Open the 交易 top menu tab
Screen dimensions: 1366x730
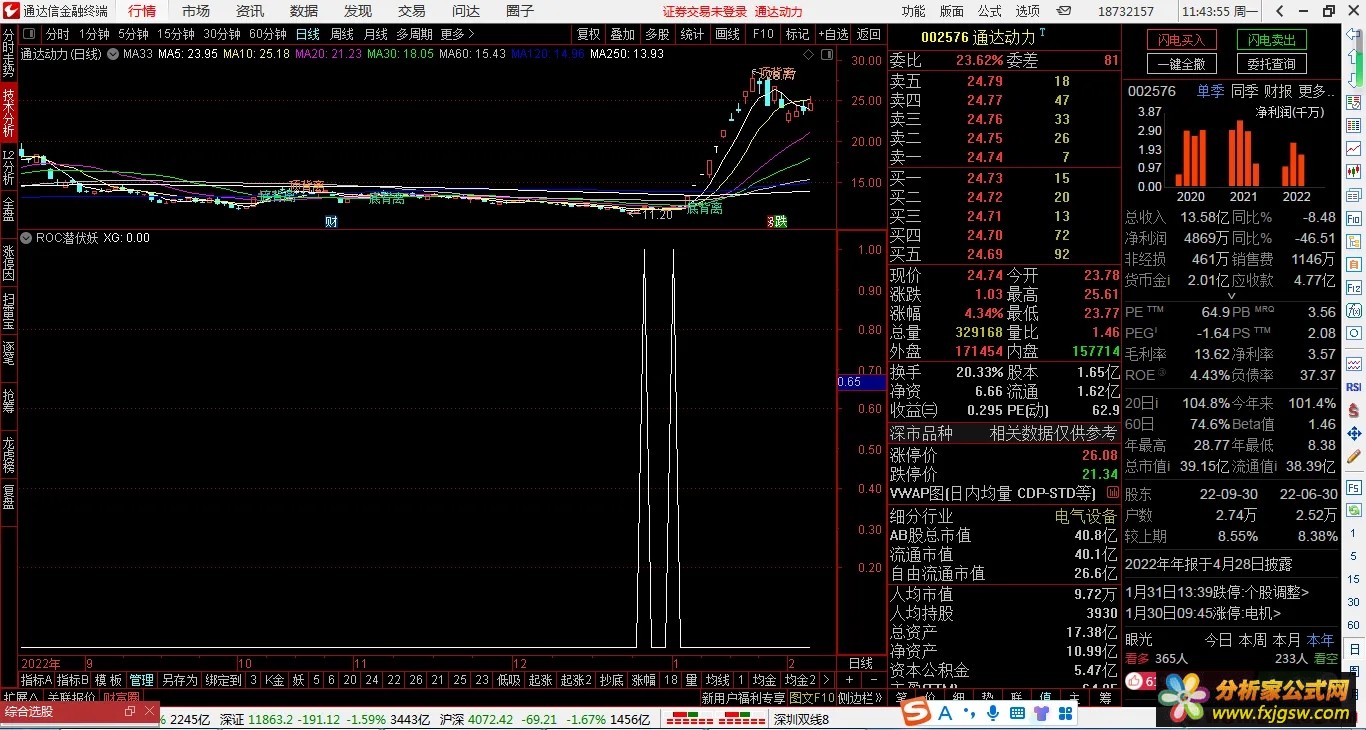tap(412, 11)
